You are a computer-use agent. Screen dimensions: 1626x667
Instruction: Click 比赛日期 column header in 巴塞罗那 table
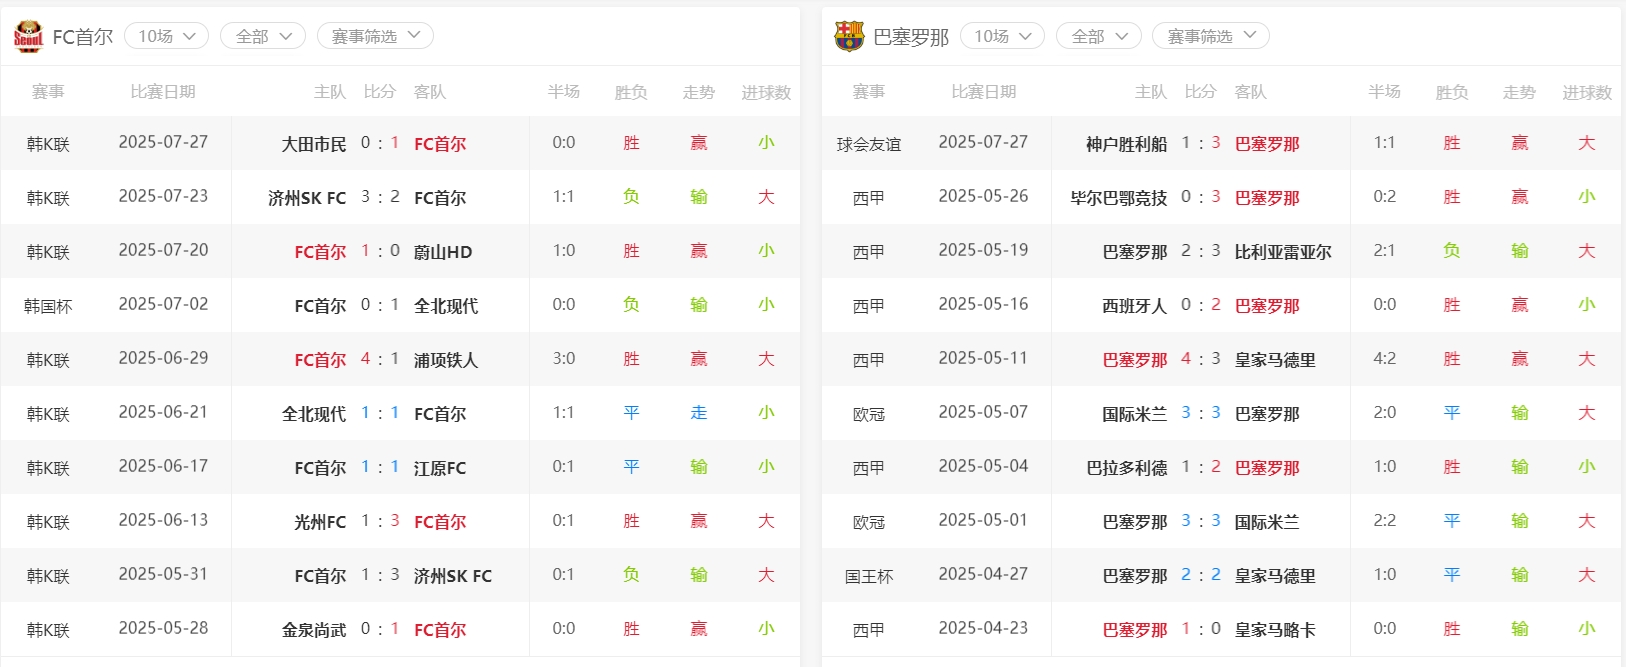click(983, 92)
